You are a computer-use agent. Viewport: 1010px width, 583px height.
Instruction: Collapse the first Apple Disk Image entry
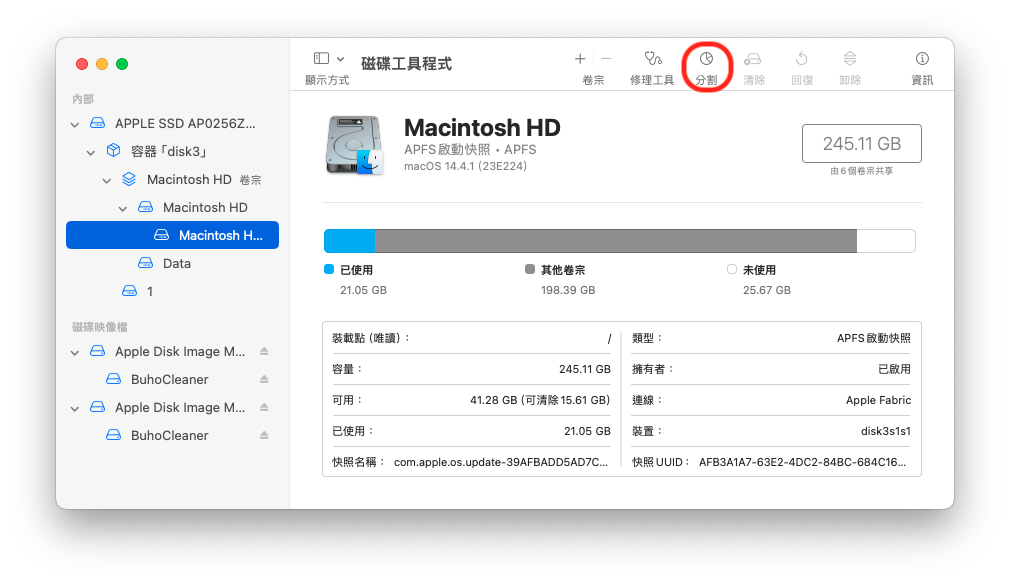coord(75,353)
